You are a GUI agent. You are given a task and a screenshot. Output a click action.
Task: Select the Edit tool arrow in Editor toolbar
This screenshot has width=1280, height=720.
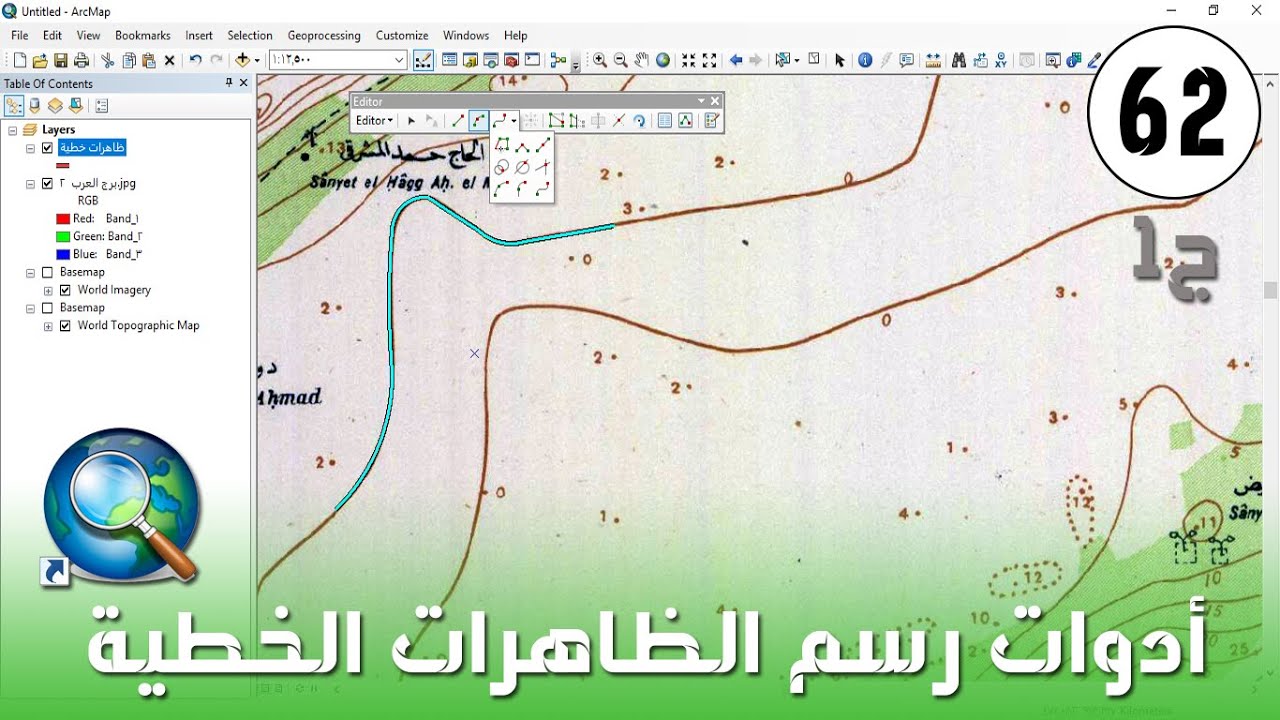pos(411,120)
